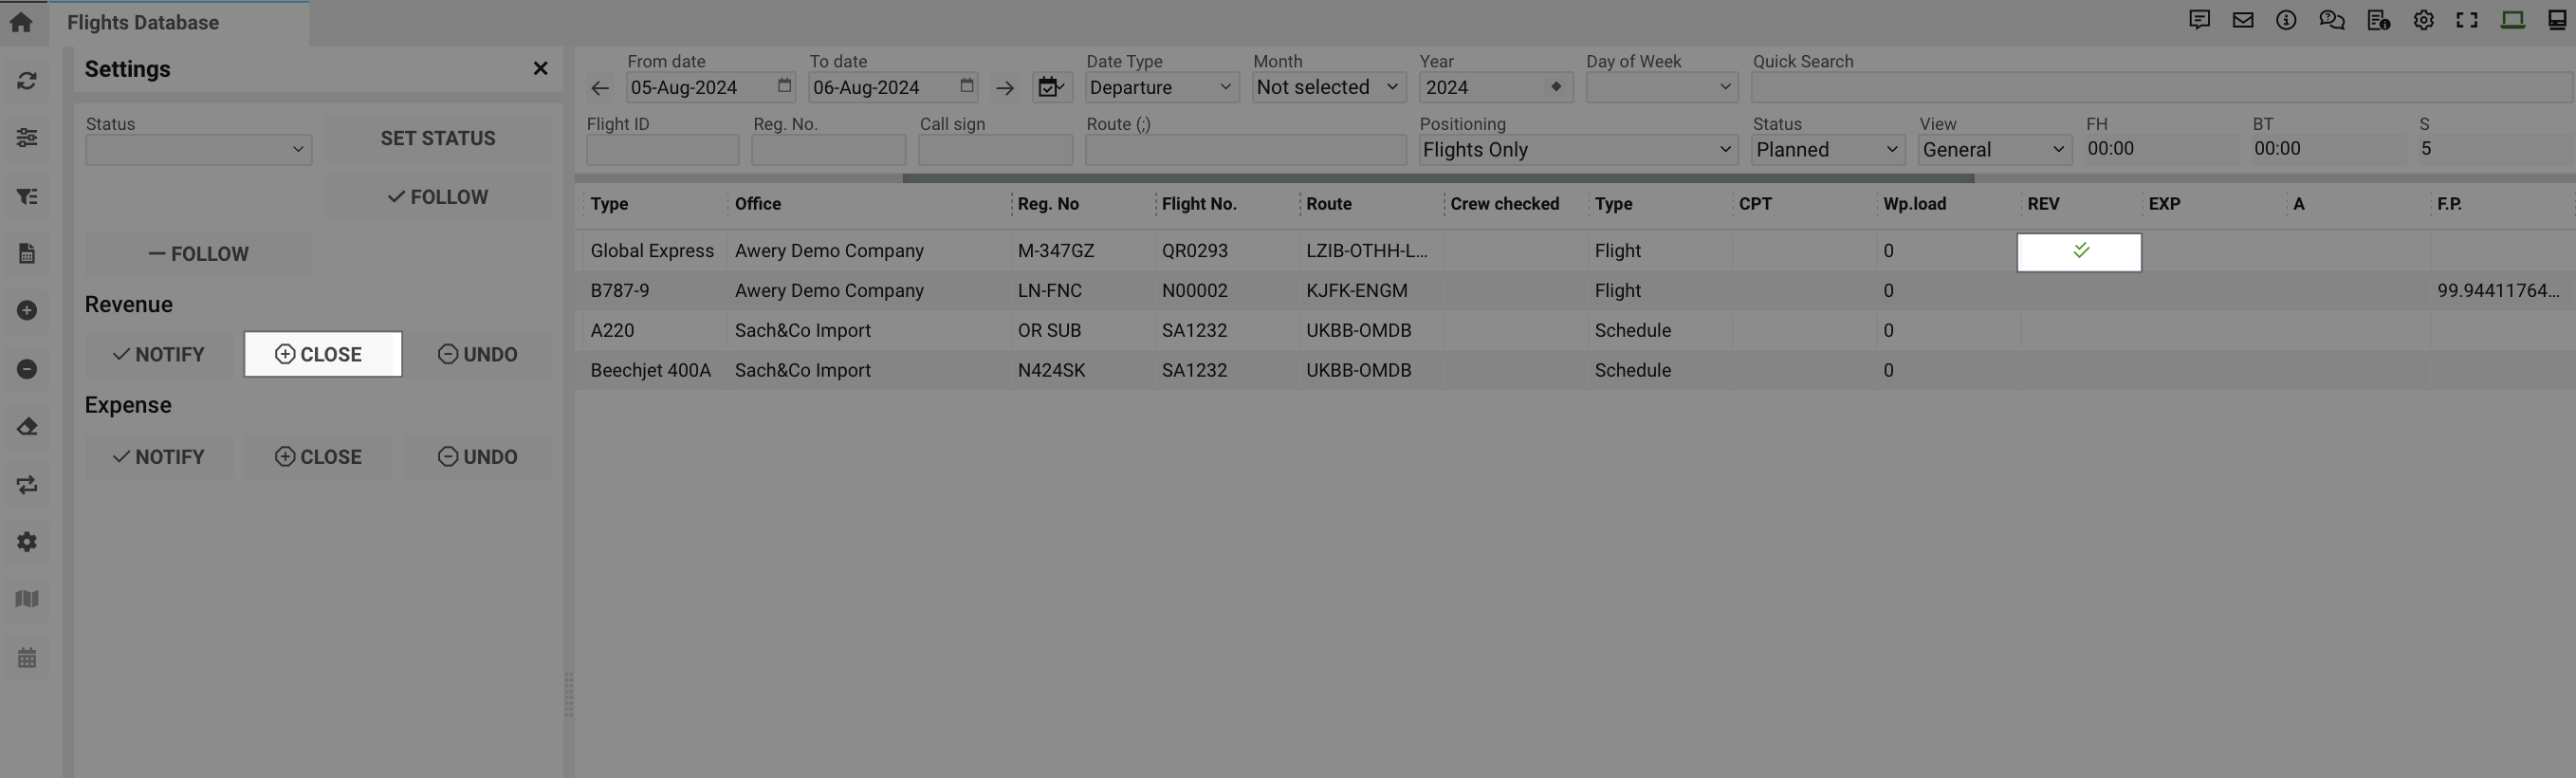The height and width of the screenshot is (778, 2576).
Task: Click the calendar preset icon beside To date
Action: tap(1051, 88)
